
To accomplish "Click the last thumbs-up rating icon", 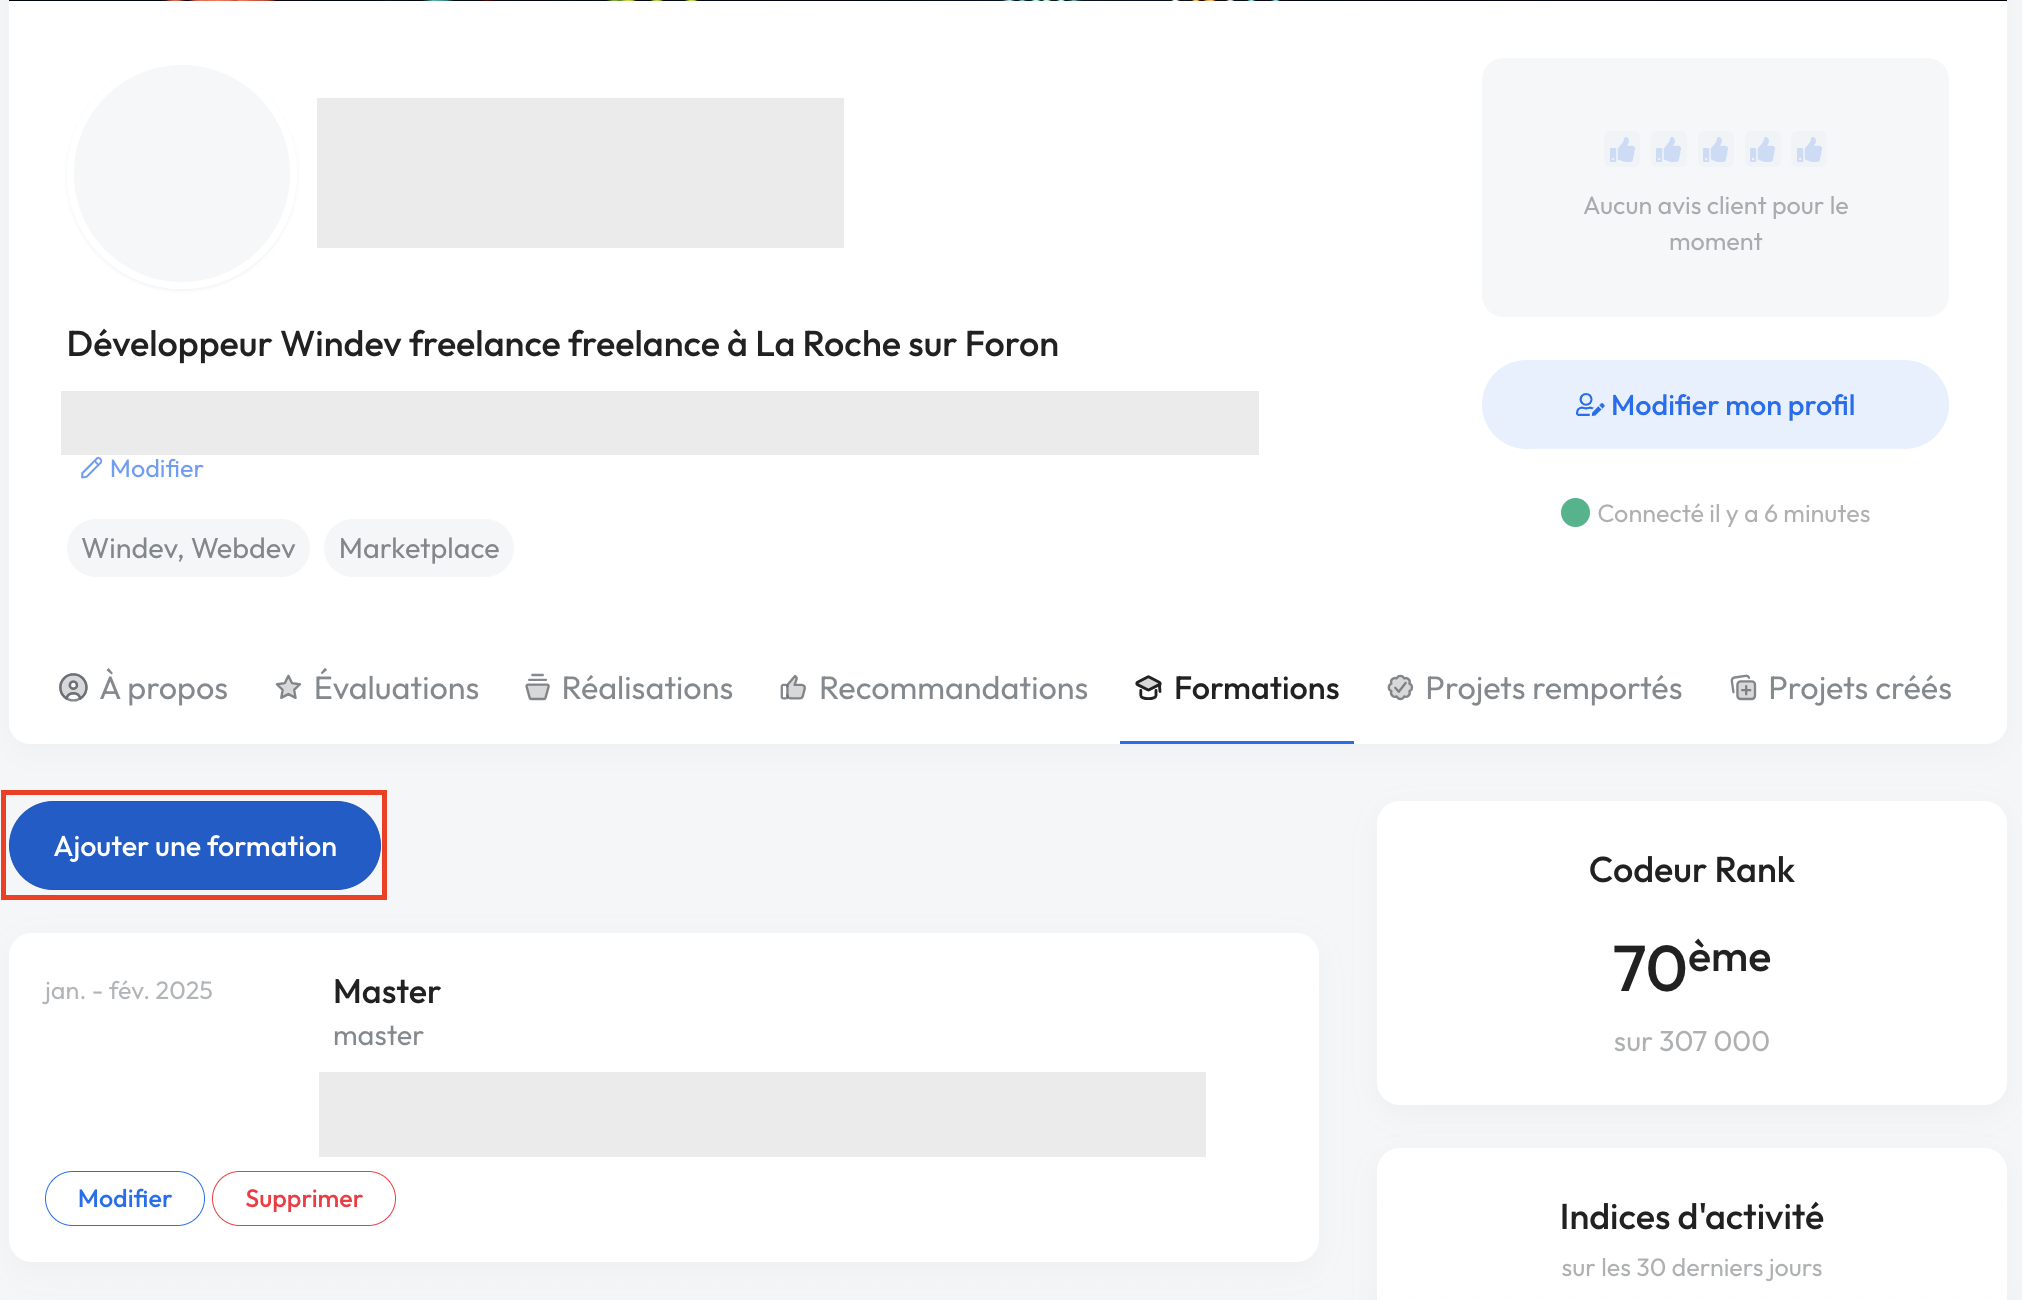I will (x=1808, y=150).
